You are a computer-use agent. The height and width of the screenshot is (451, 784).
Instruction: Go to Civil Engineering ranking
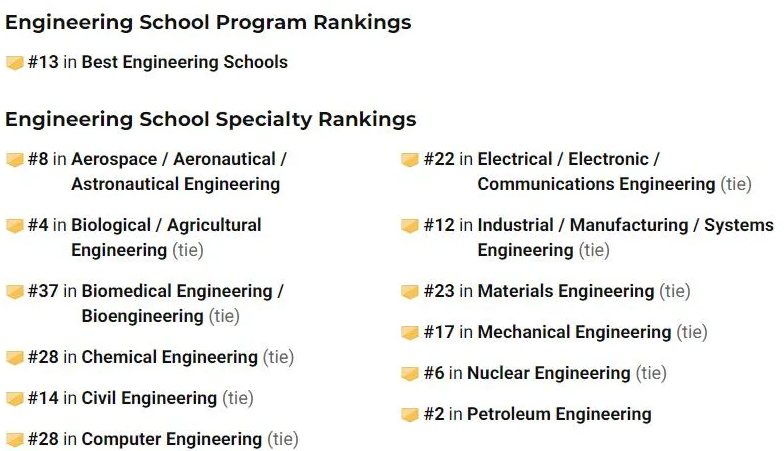click(x=149, y=398)
